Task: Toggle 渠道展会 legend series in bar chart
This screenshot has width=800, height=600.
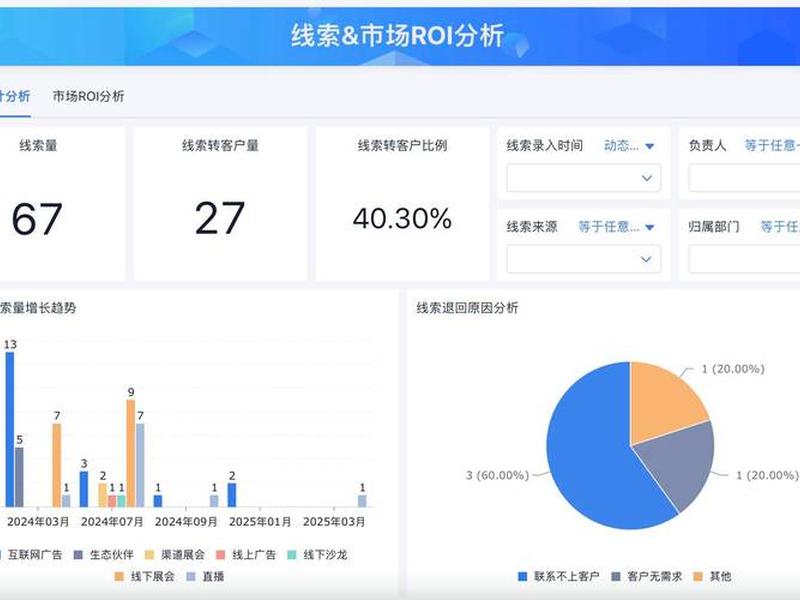Action: point(174,555)
